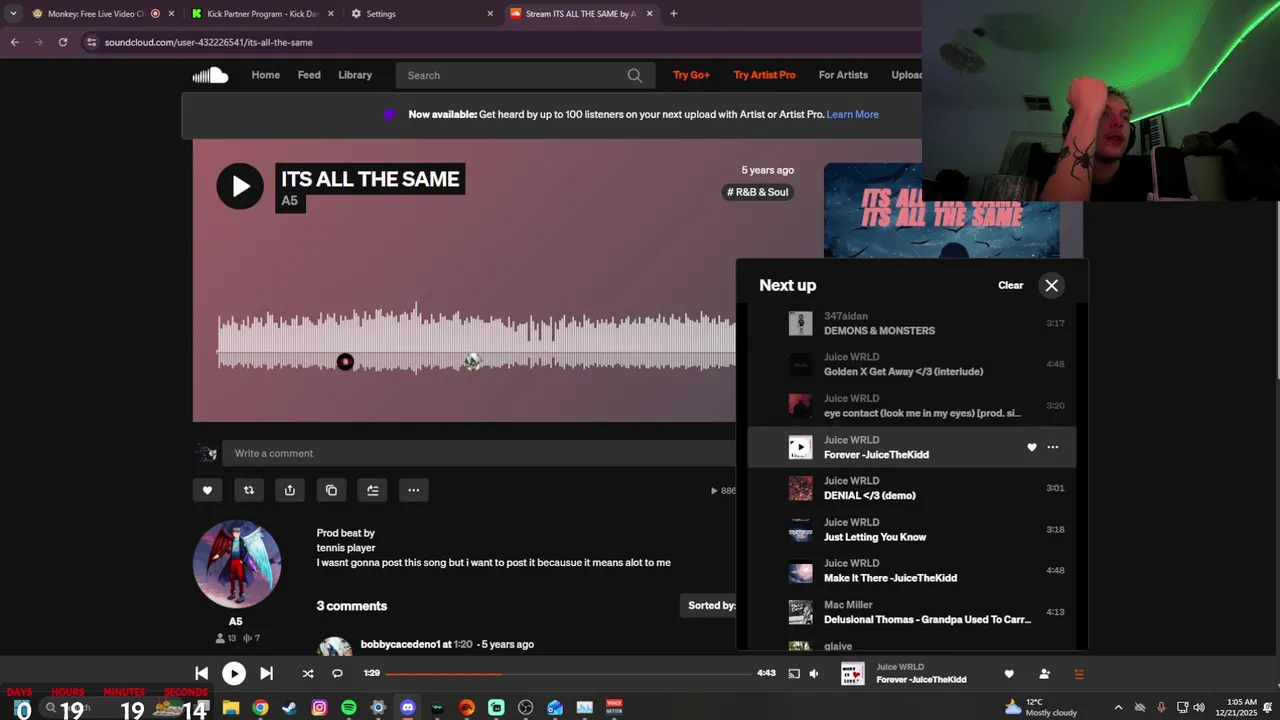Switch to Kick Partner Program tab
The width and height of the screenshot is (1280, 720).
click(261, 14)
